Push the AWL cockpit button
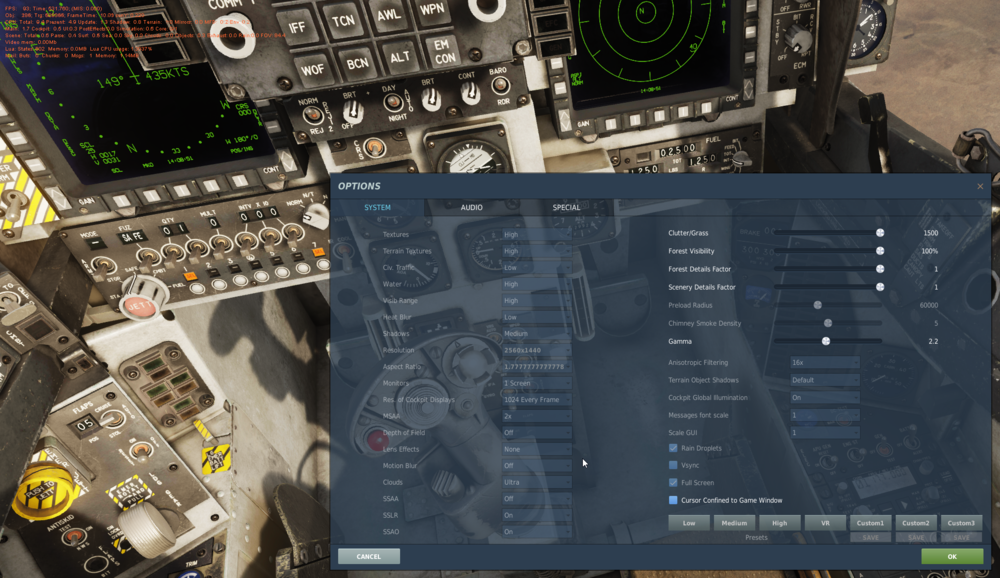This screenshot has width=1000, height=578. (389, 14)
